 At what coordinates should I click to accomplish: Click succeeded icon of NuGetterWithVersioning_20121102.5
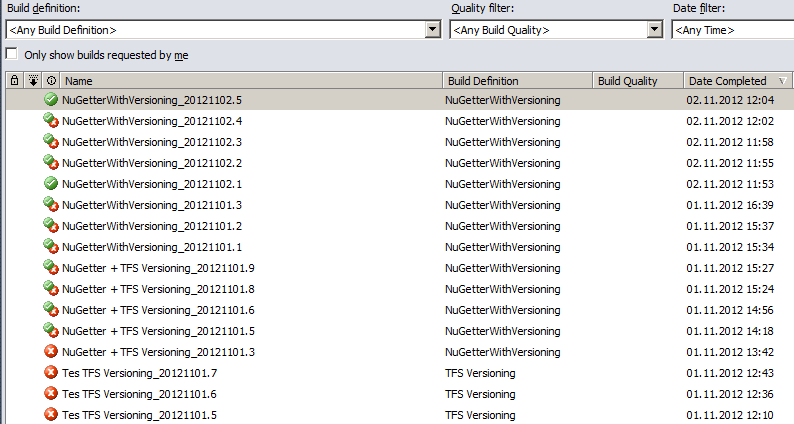[x=51, y=99]
